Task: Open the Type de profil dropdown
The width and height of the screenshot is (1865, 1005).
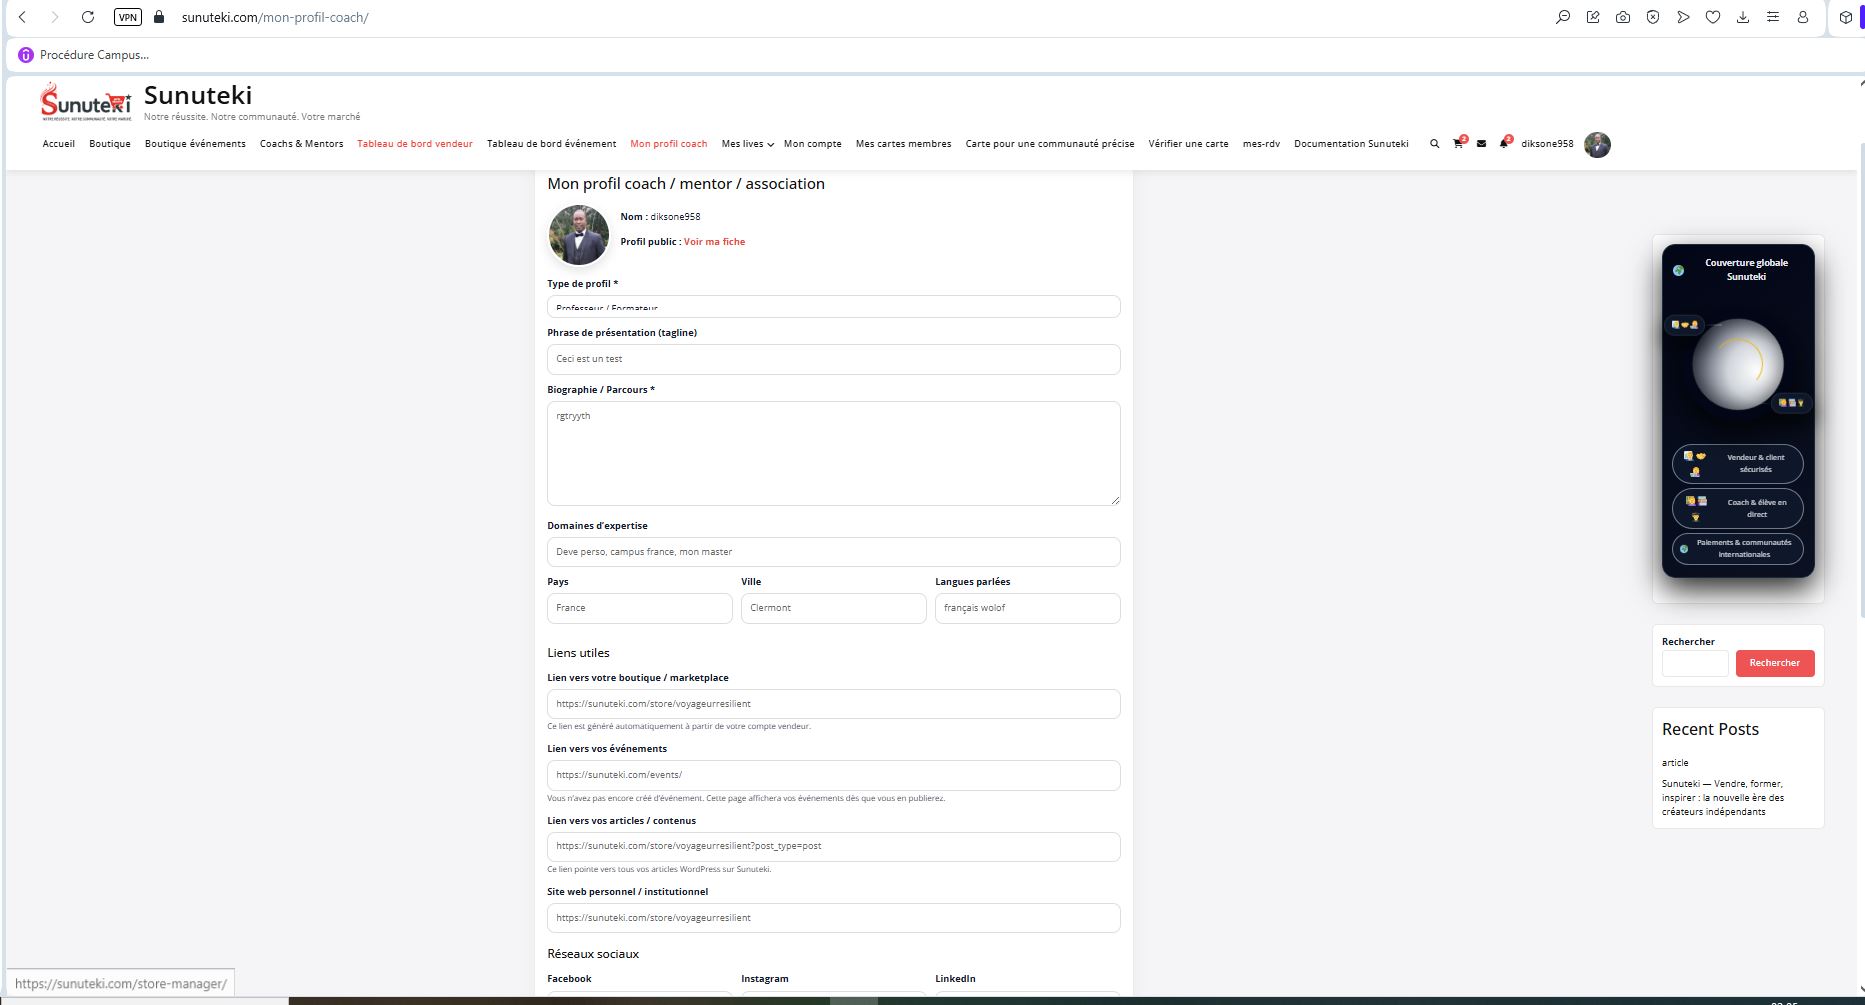Action: coord(833,307)
